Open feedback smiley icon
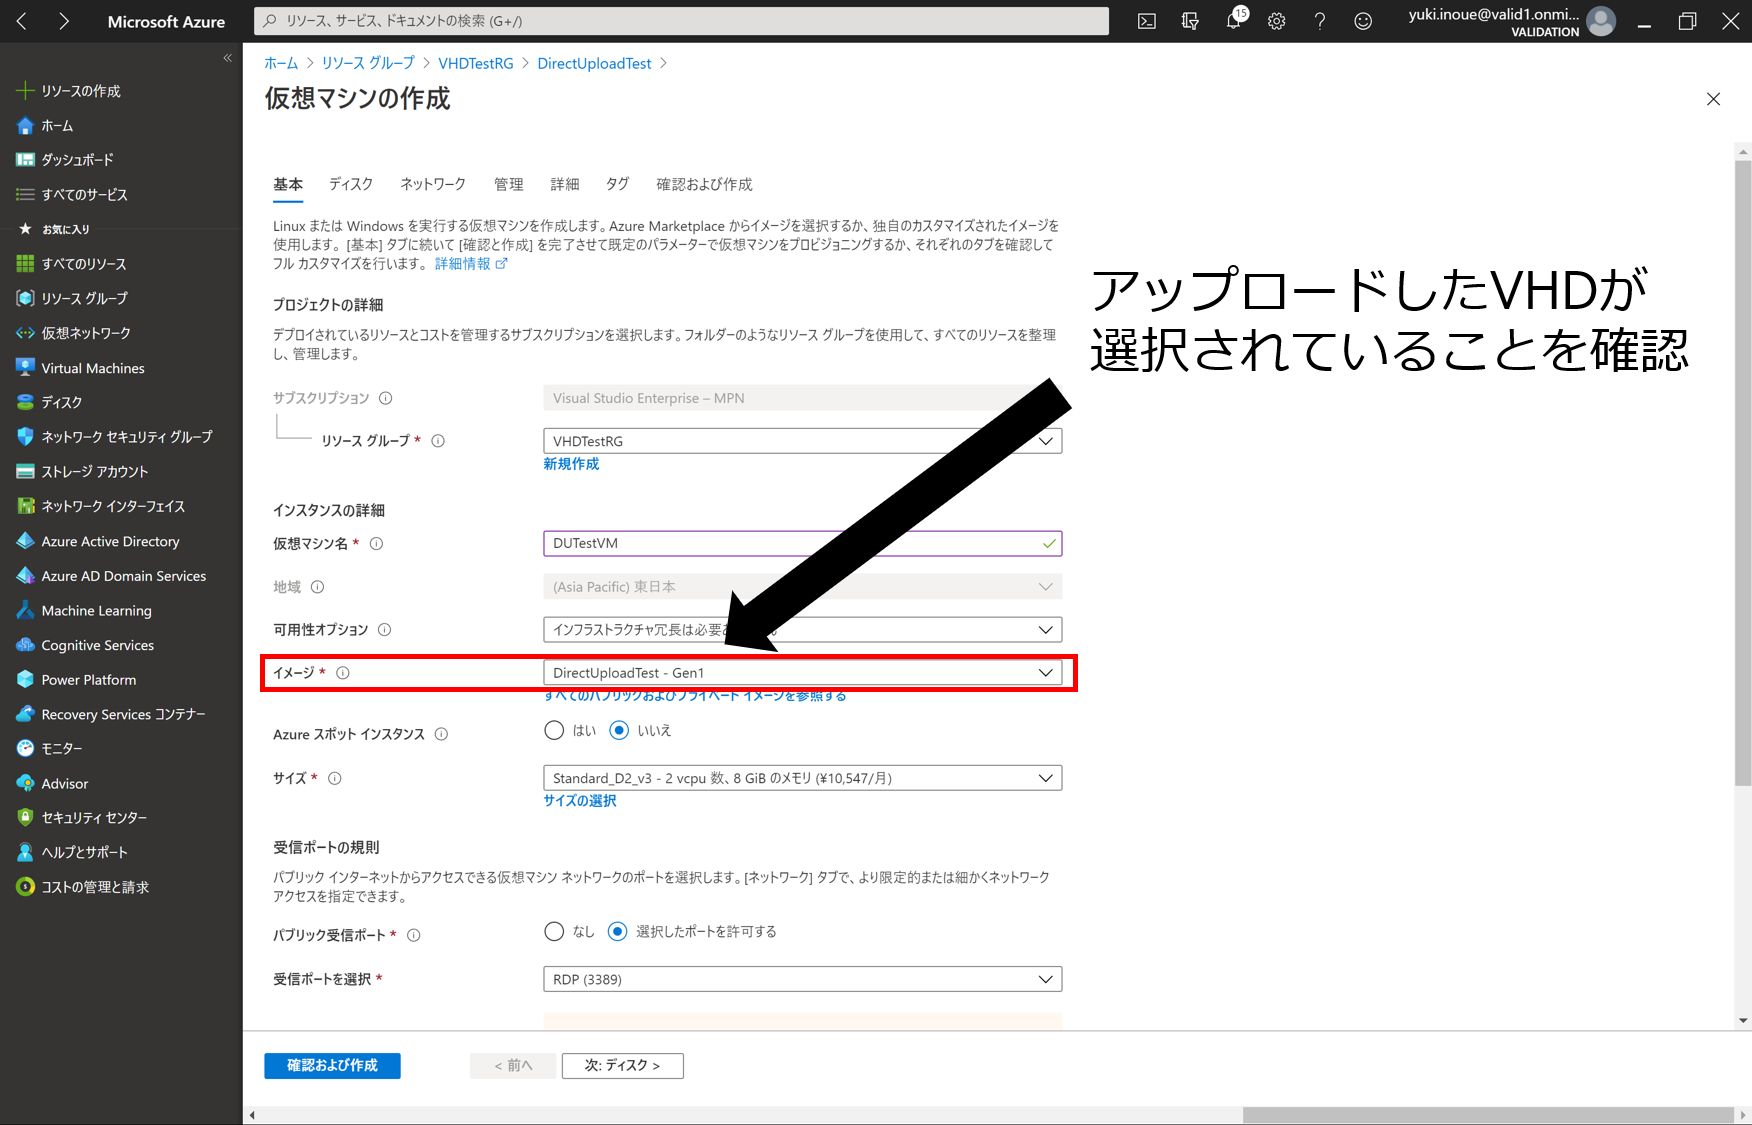This screenshot has width=1752, height=1125. [1363, 21]
